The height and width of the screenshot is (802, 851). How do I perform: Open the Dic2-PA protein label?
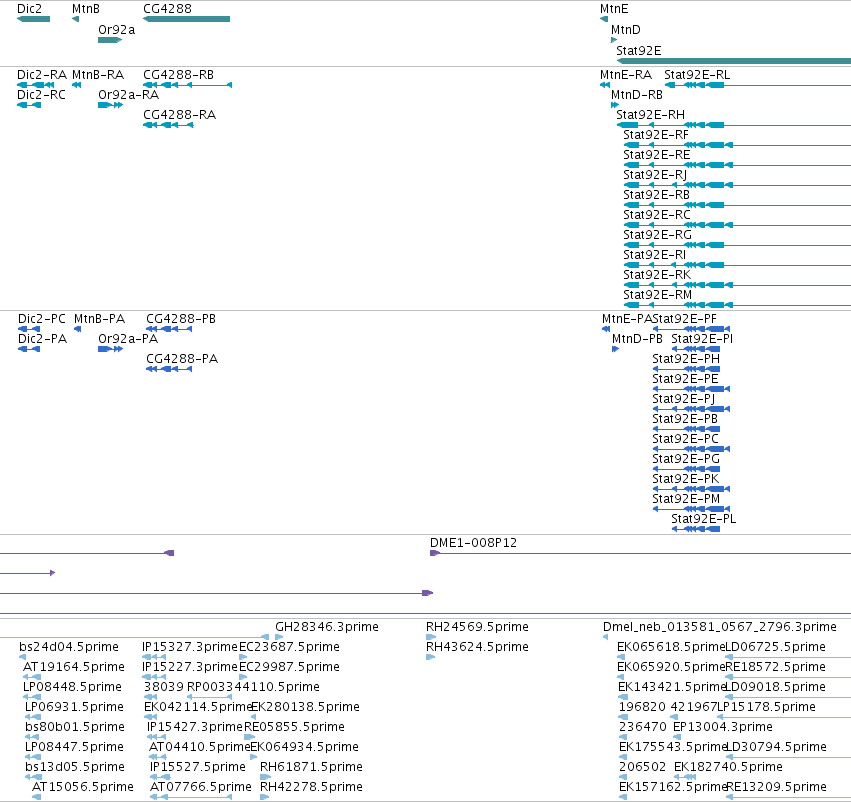click(x=42, y=339)
